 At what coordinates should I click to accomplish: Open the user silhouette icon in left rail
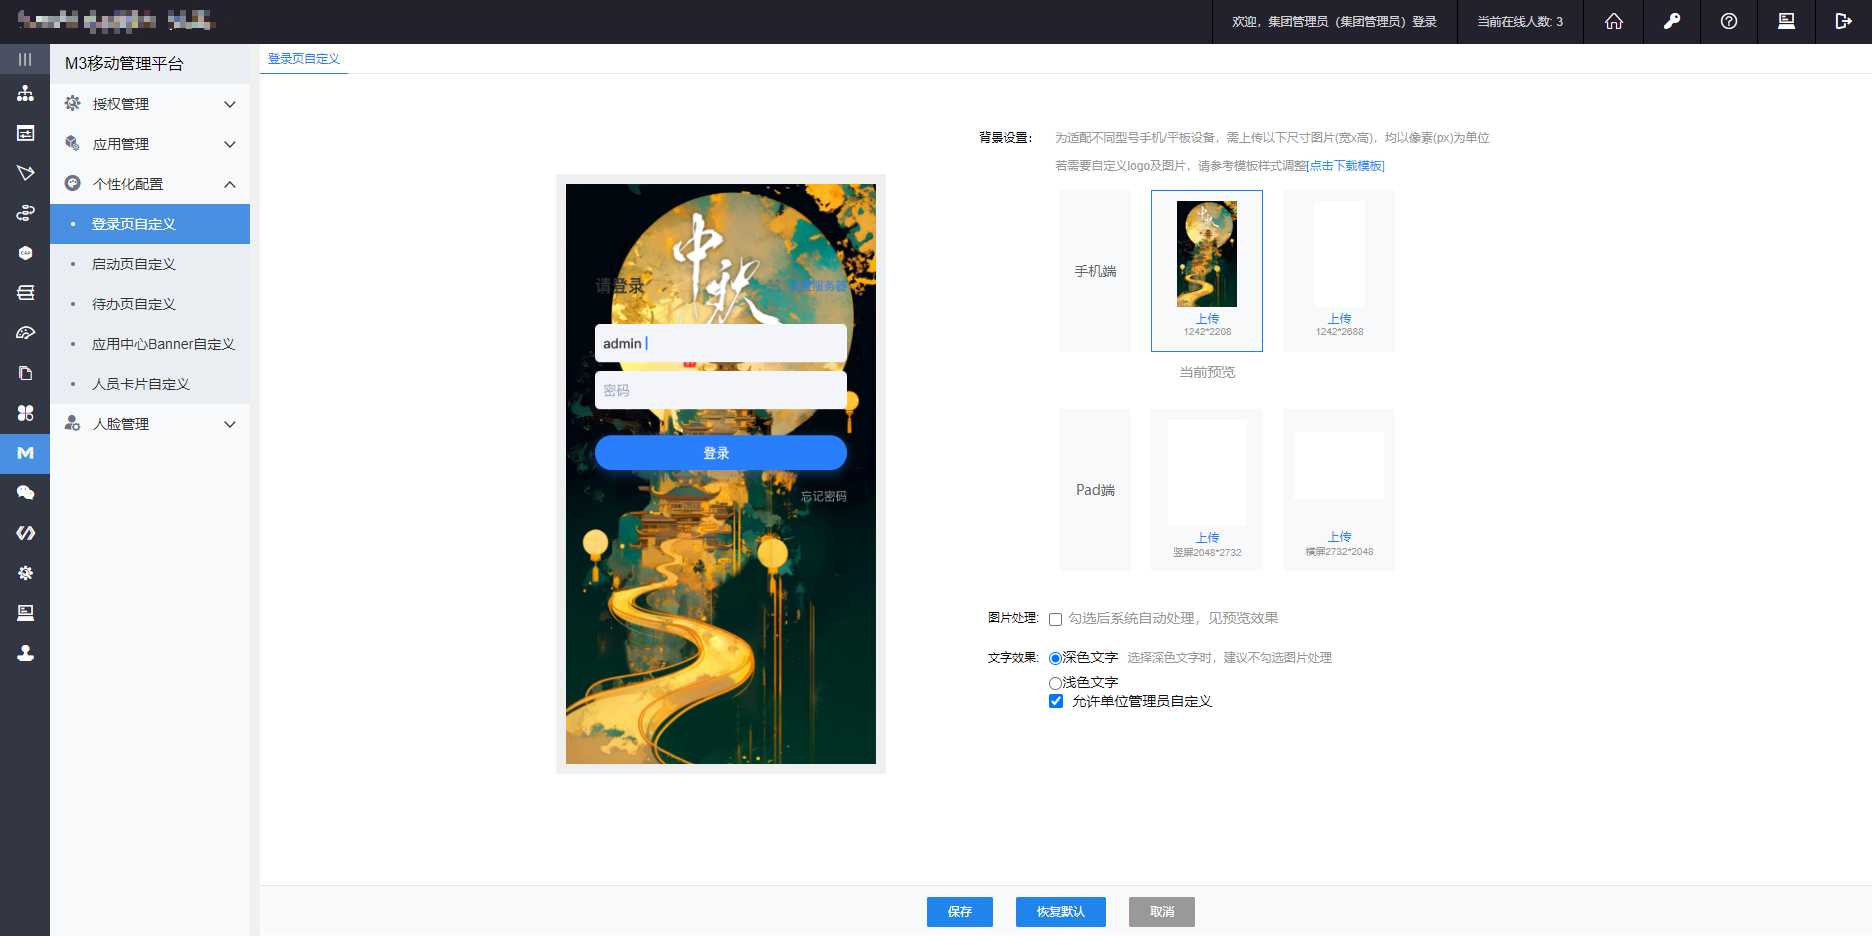[x=25, y=653]
